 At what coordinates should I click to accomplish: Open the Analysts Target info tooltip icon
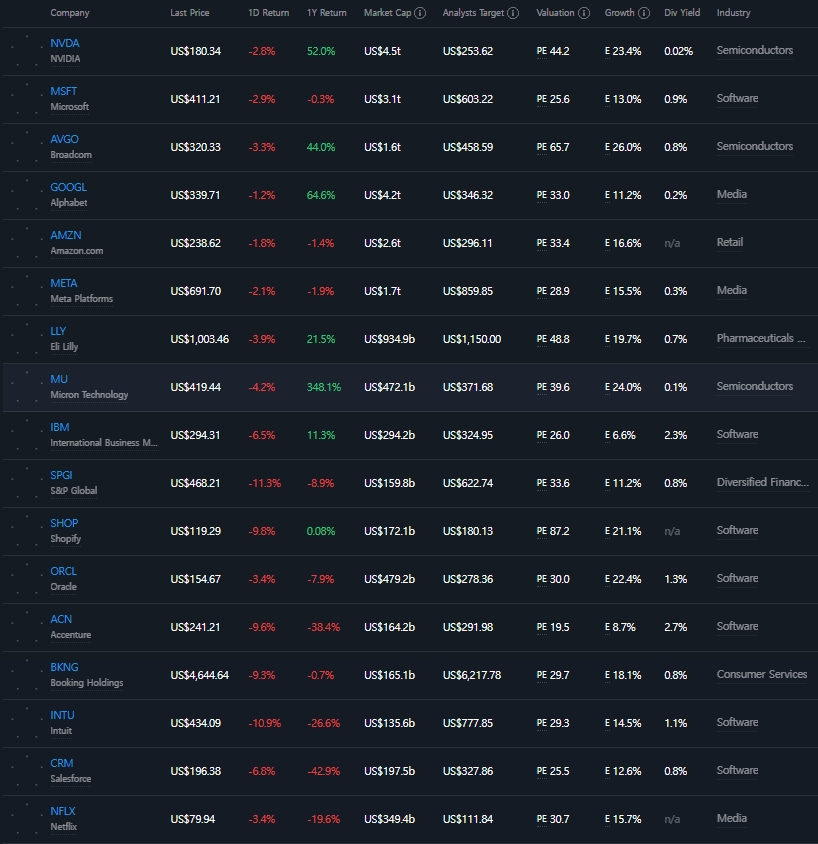(x=513, y=13)
